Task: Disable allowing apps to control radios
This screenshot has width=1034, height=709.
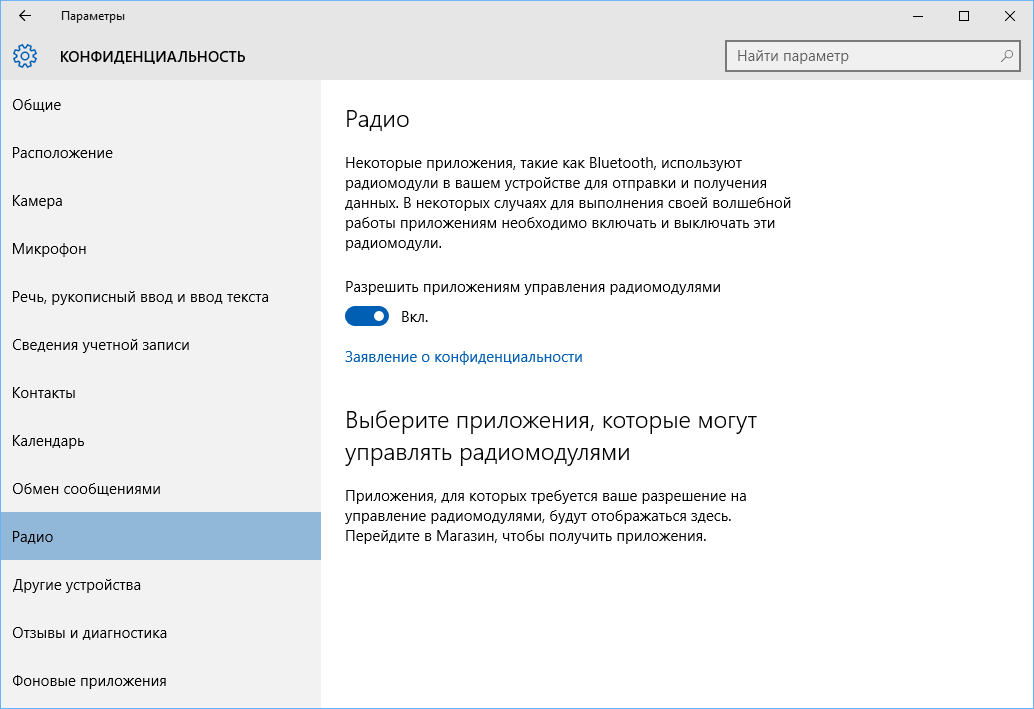Action: 367,315
